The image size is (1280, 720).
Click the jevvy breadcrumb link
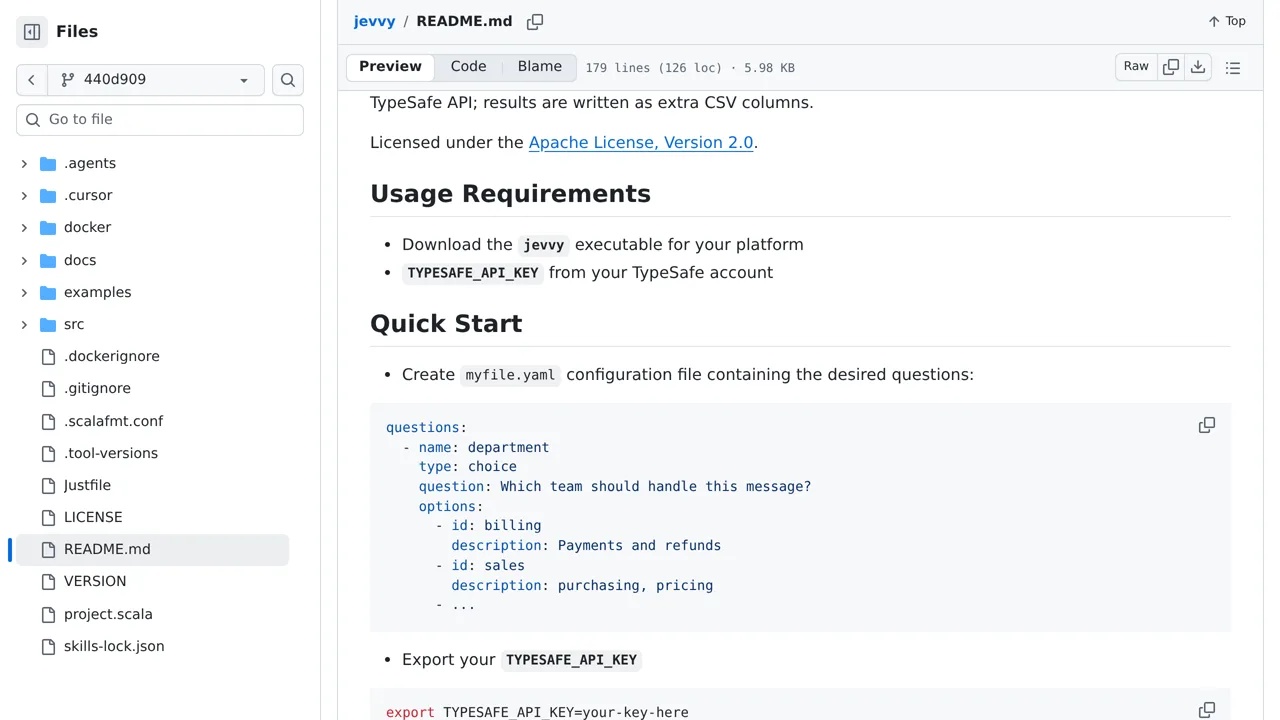pos(374,22)
